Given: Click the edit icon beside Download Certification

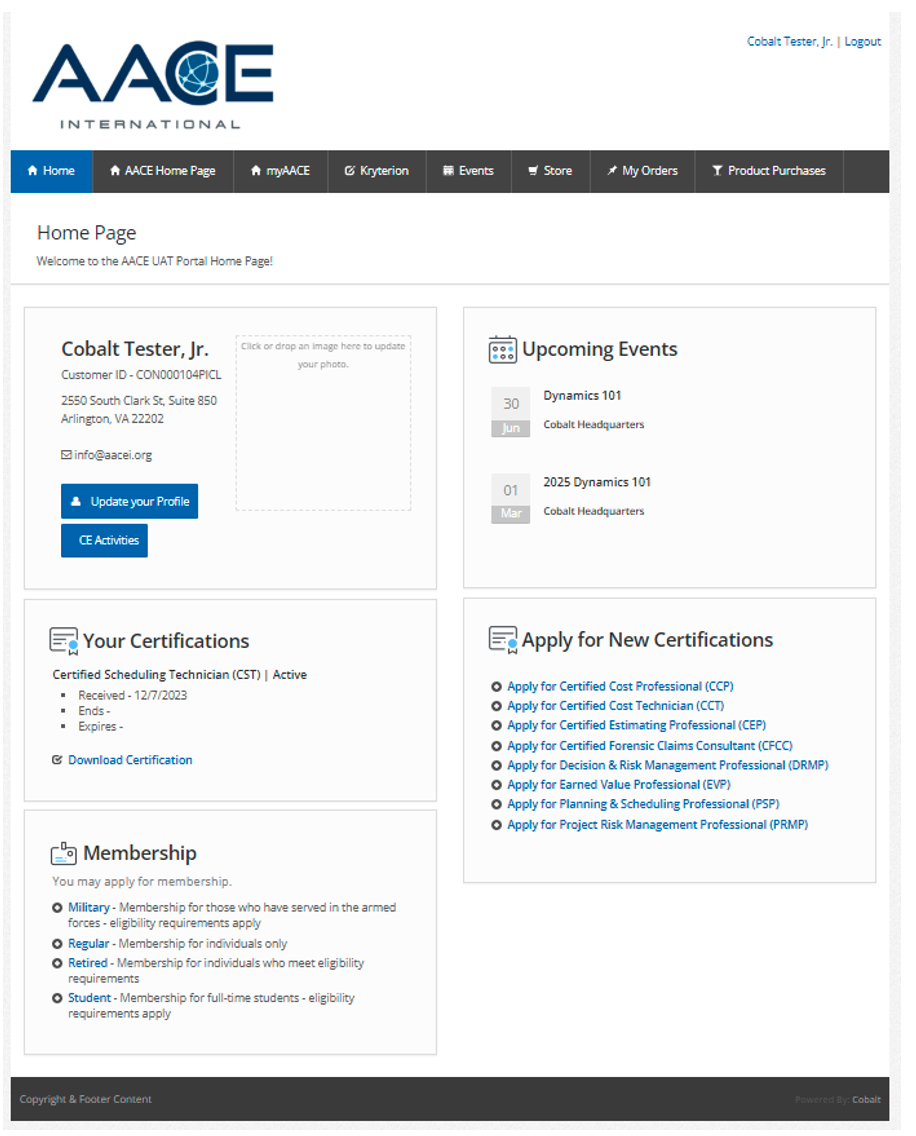Looking at the screenshot, I should (x=57, y=760).
